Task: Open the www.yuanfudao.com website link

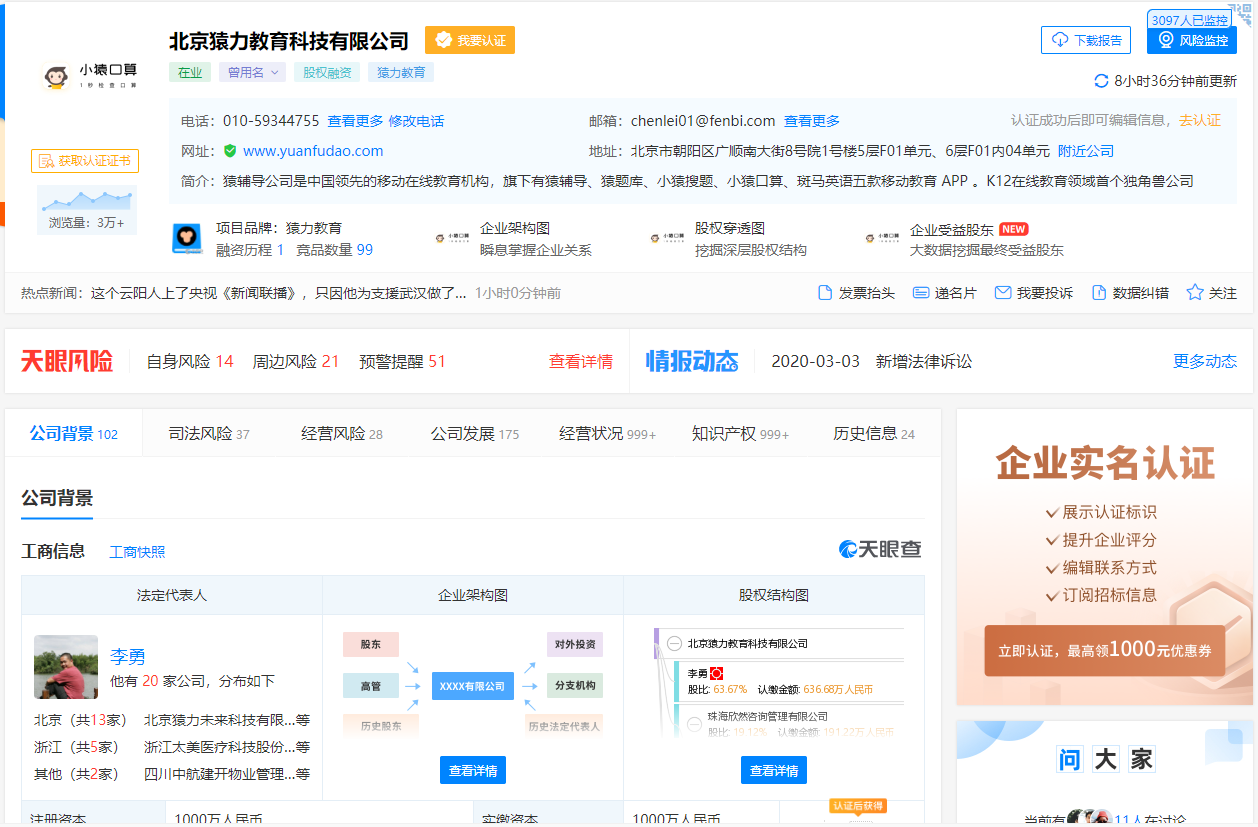Action: tap(313, 151)
